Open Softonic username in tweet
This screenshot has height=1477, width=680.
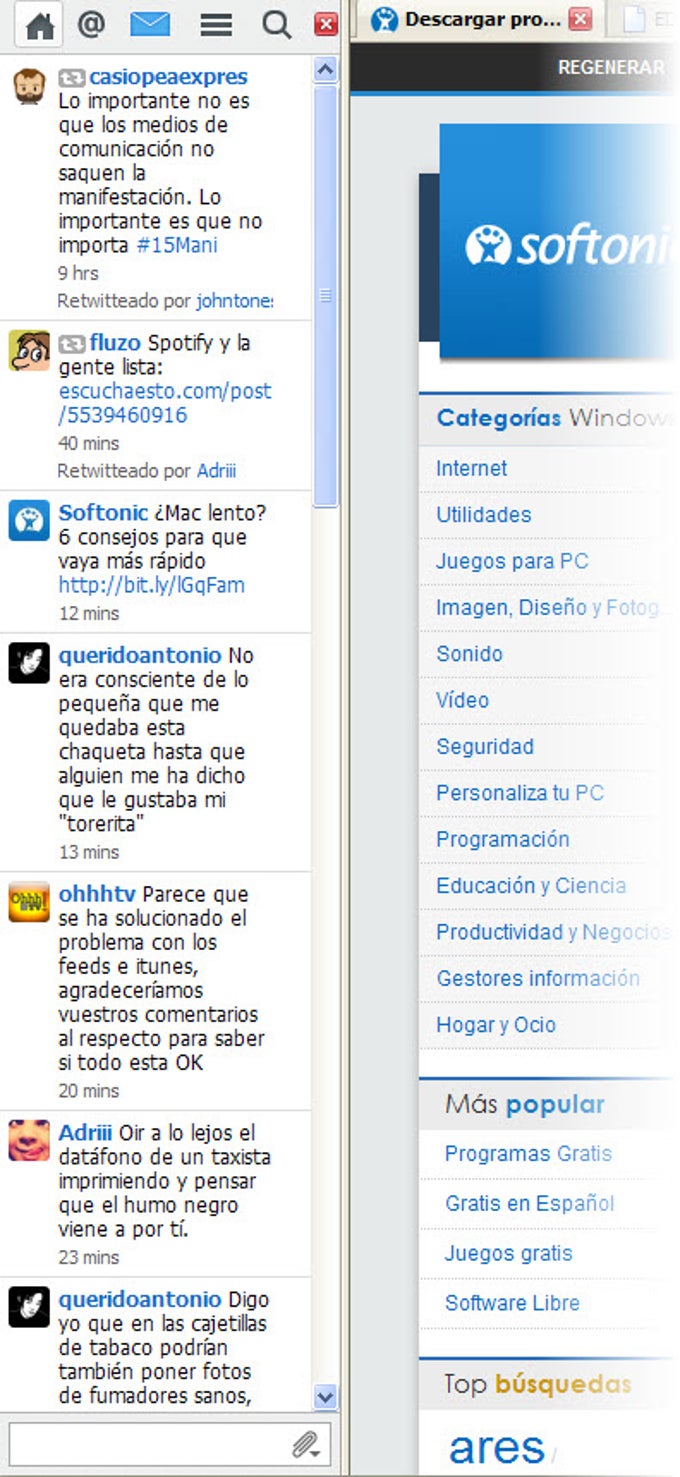103,513
